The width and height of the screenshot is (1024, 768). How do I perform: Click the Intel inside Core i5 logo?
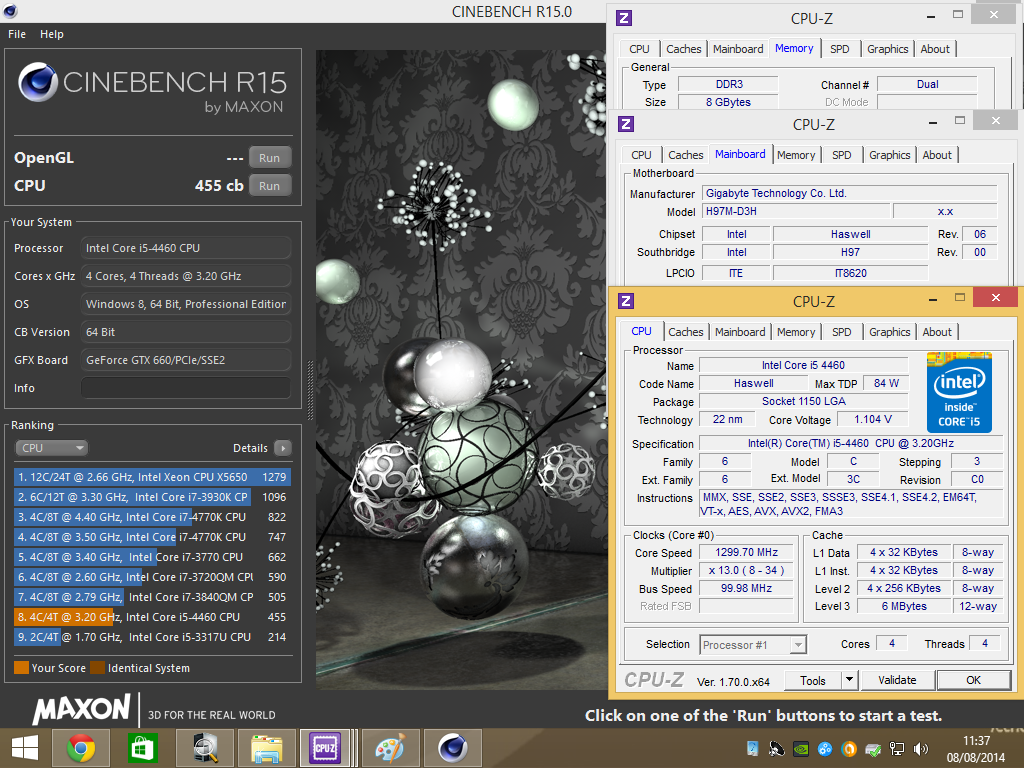pos(959,392)
